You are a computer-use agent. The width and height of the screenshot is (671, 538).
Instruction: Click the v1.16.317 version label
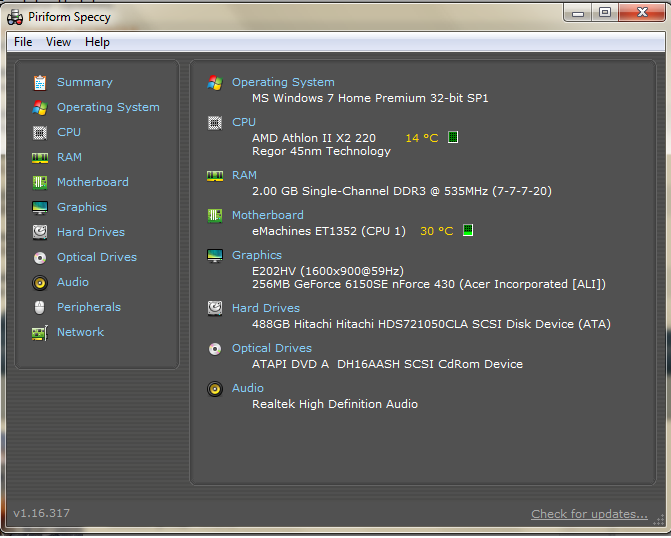(x=42, y=513)
